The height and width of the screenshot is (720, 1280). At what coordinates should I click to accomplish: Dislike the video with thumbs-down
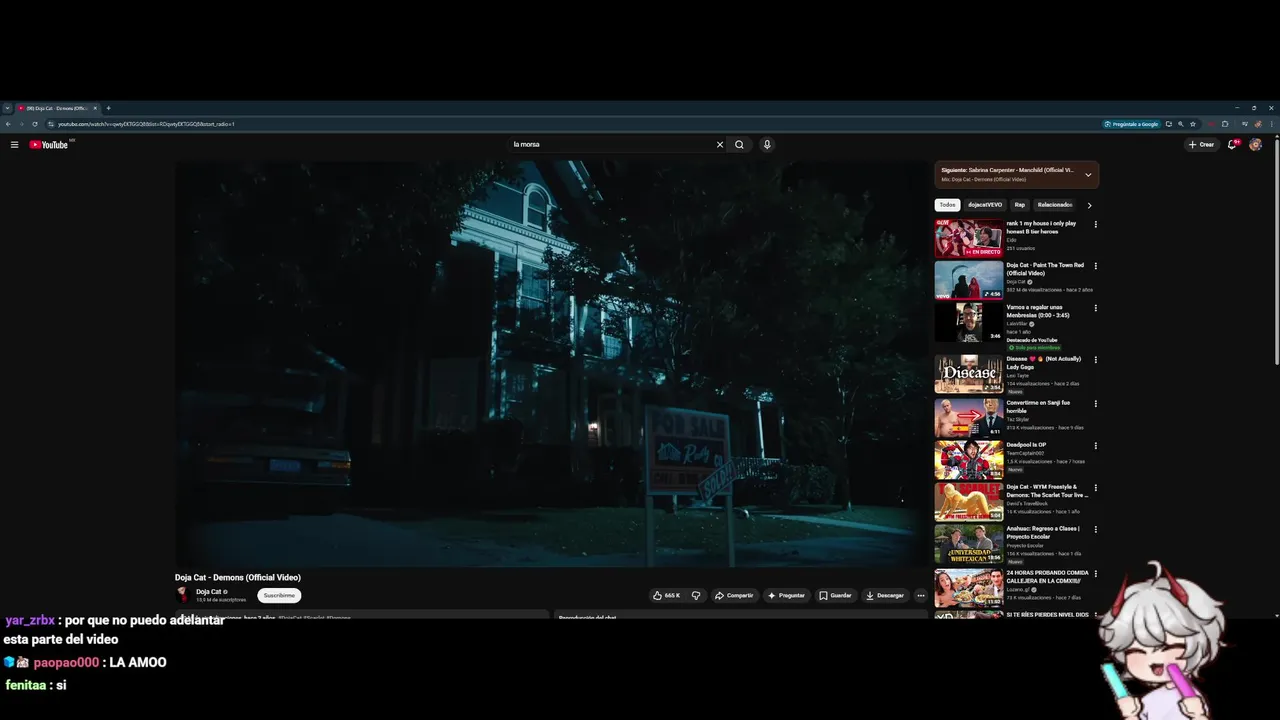696,595
